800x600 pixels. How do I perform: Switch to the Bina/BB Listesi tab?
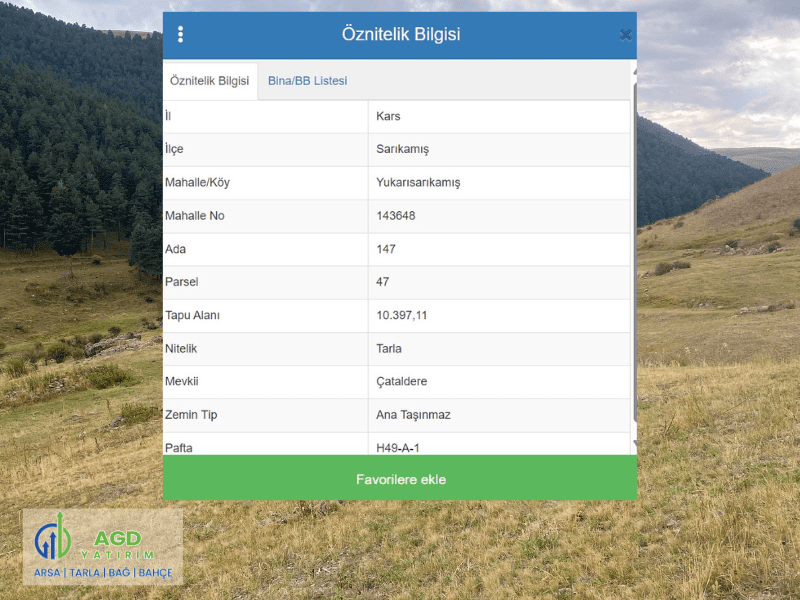tap(307, 81)
